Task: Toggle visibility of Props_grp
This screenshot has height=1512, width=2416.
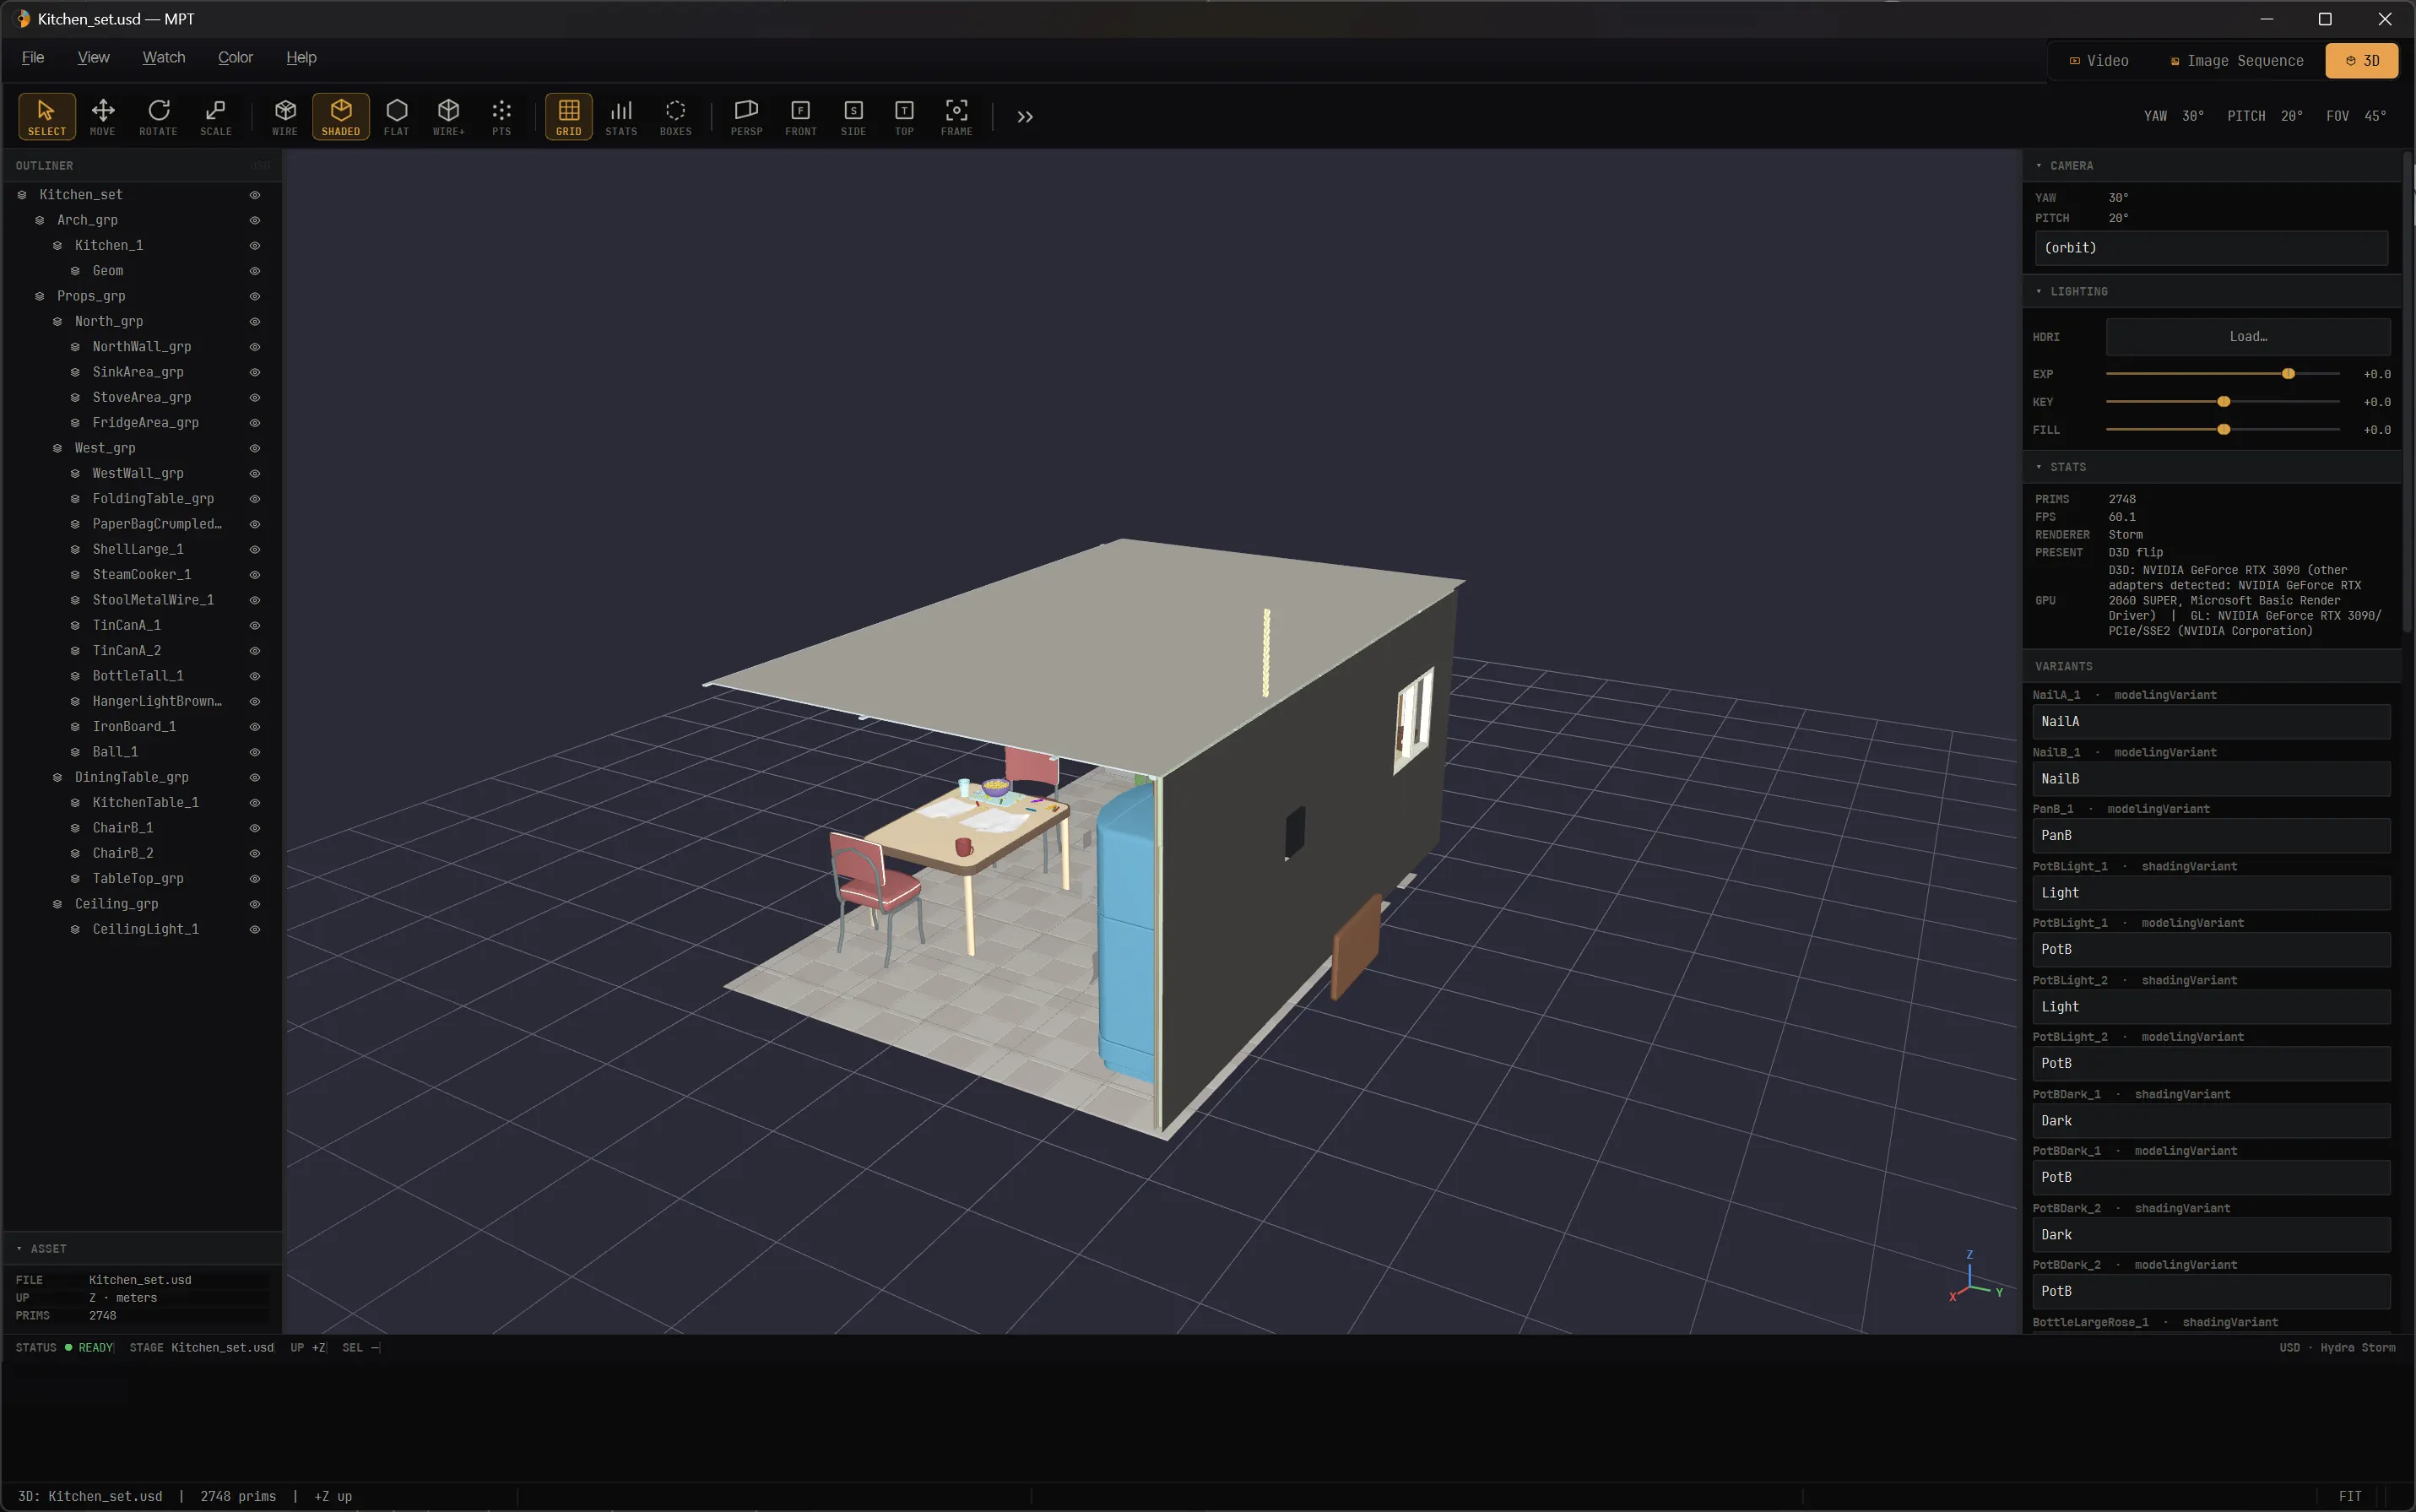Action: 255,296
